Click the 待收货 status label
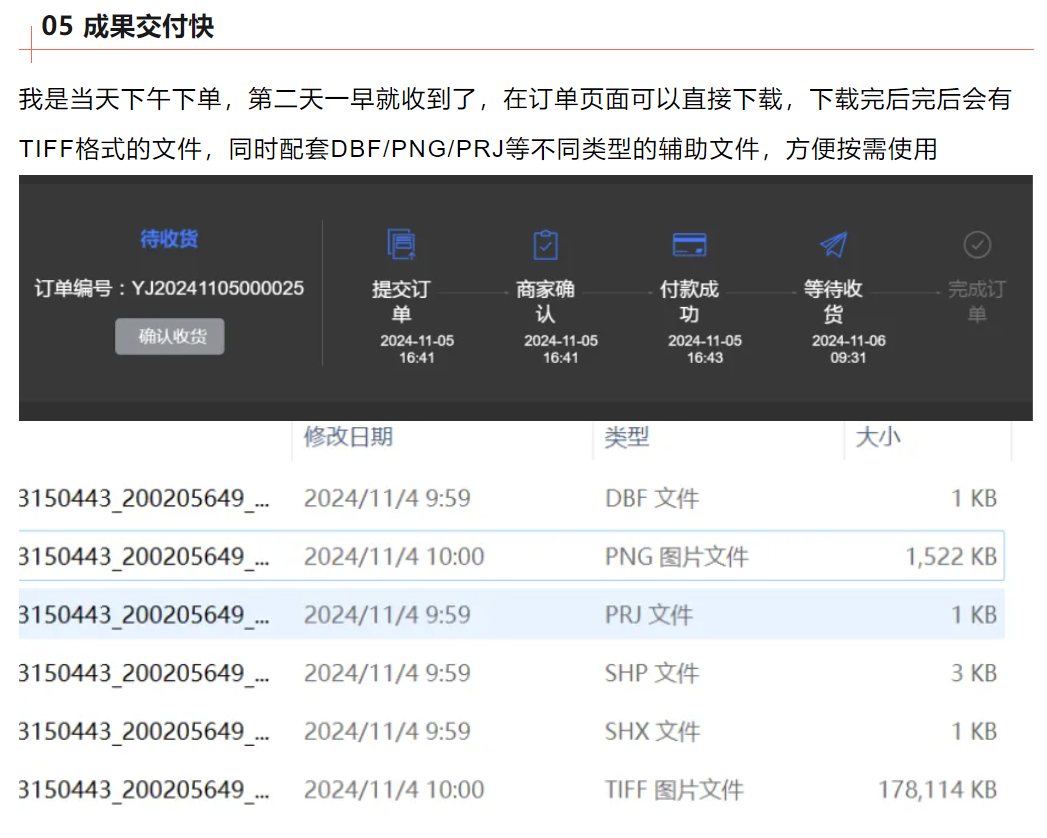This screenshot has width=1047, height=838. click(x=169, y=239)
